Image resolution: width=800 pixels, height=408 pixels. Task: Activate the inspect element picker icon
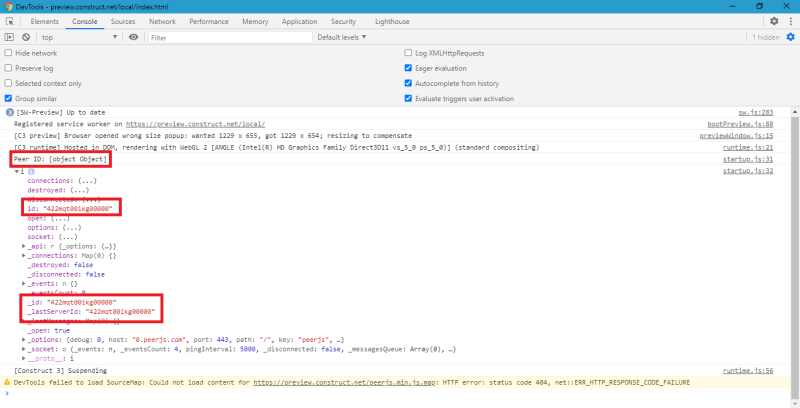(x=9, y=21)
